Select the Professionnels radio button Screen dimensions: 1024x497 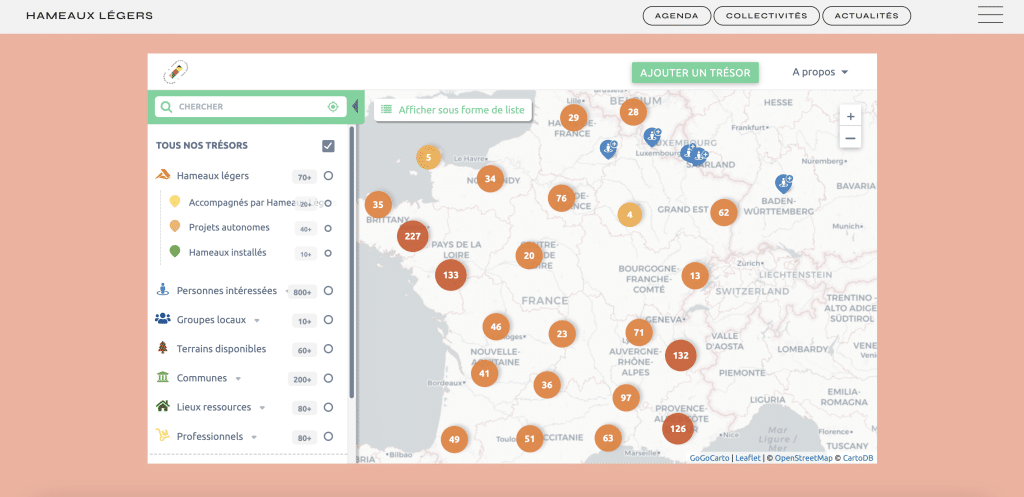[328, 436]
